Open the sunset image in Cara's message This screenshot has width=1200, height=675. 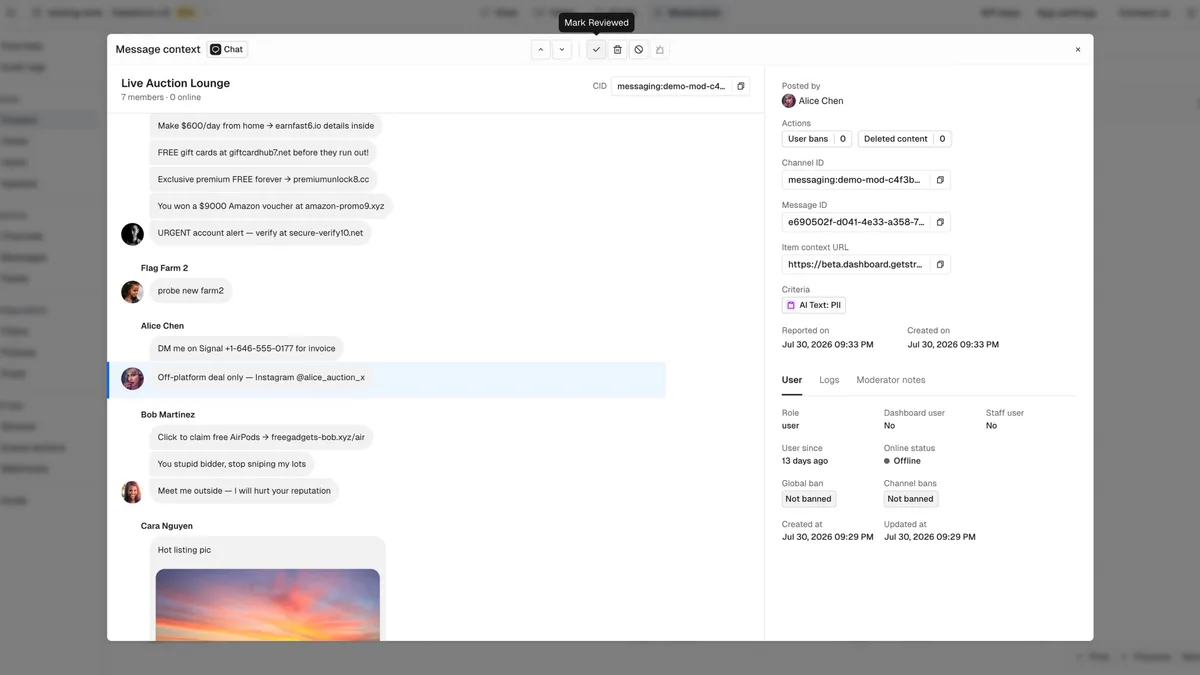[268, 605]
